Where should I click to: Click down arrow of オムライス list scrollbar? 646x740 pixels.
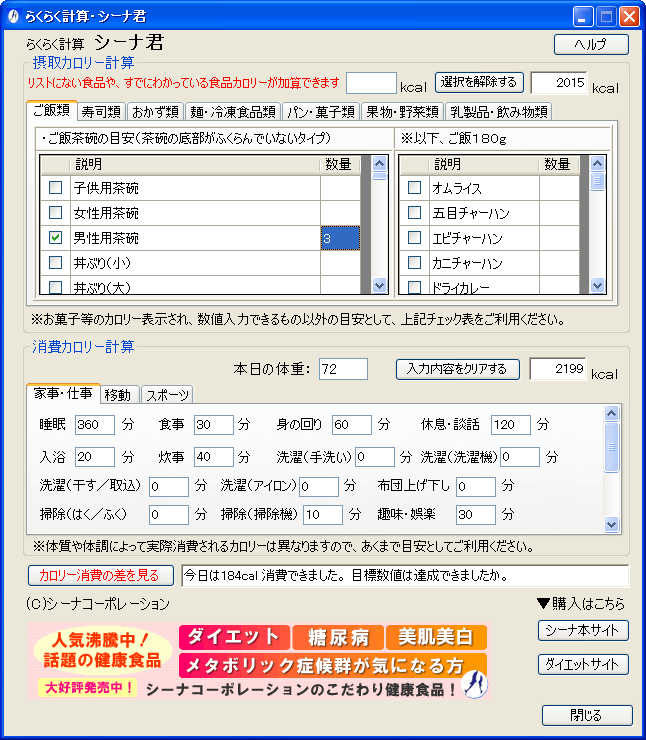(x=597, y=285)
